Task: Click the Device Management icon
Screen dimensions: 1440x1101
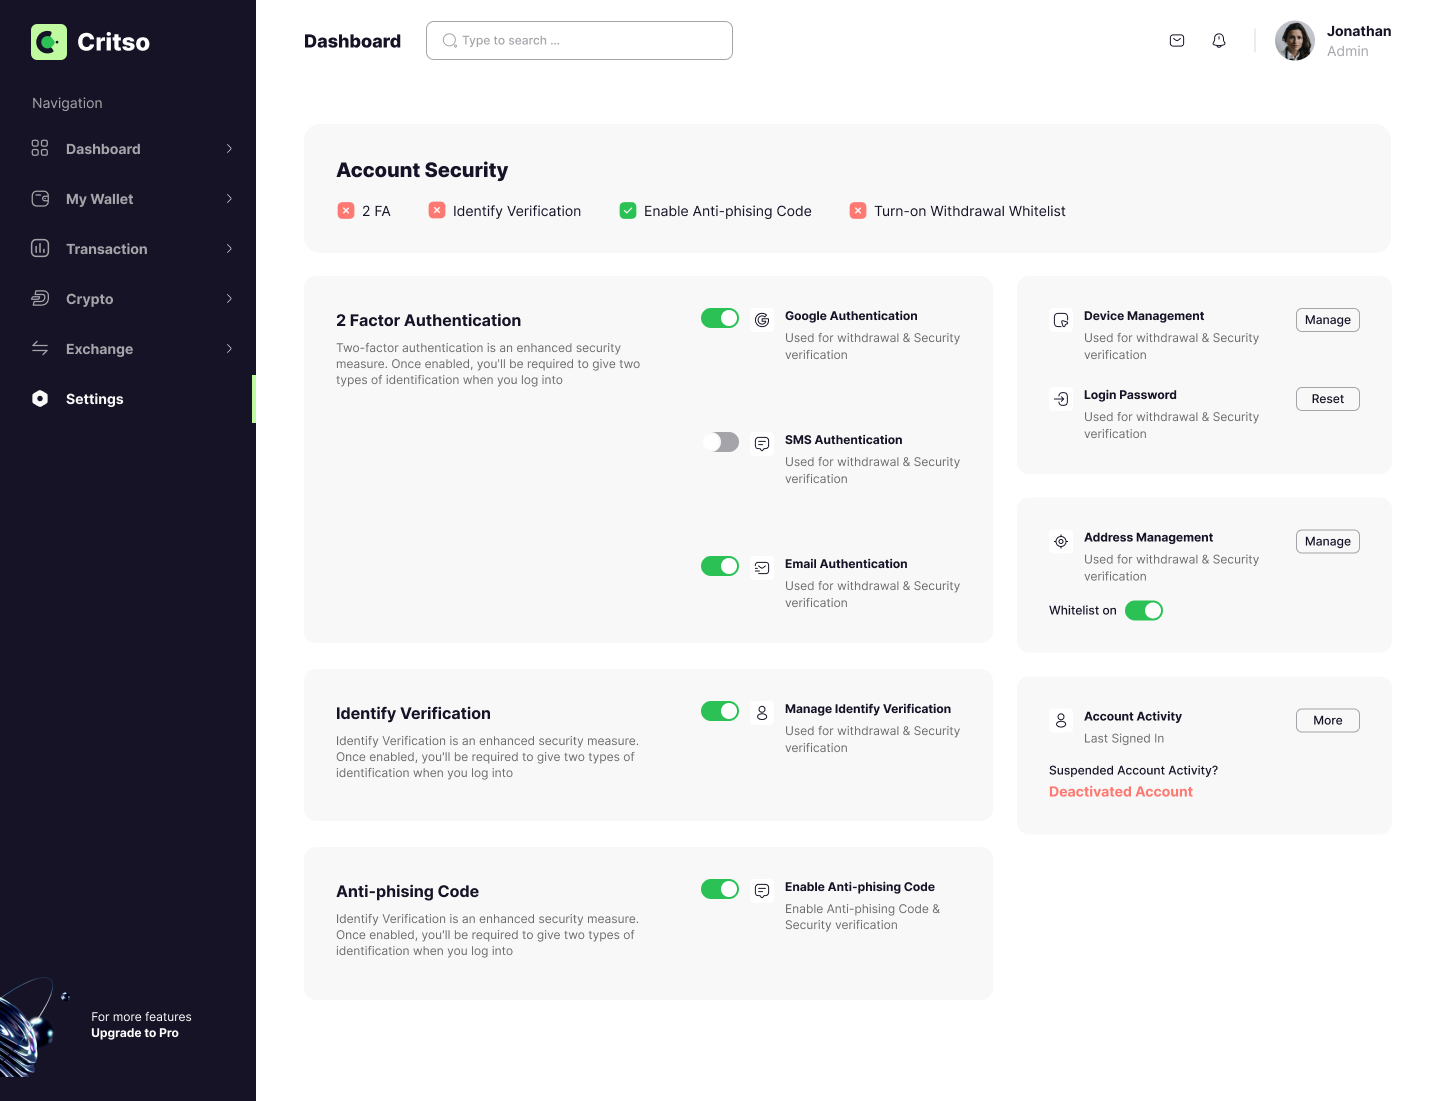Action: tap(1061, 320)
